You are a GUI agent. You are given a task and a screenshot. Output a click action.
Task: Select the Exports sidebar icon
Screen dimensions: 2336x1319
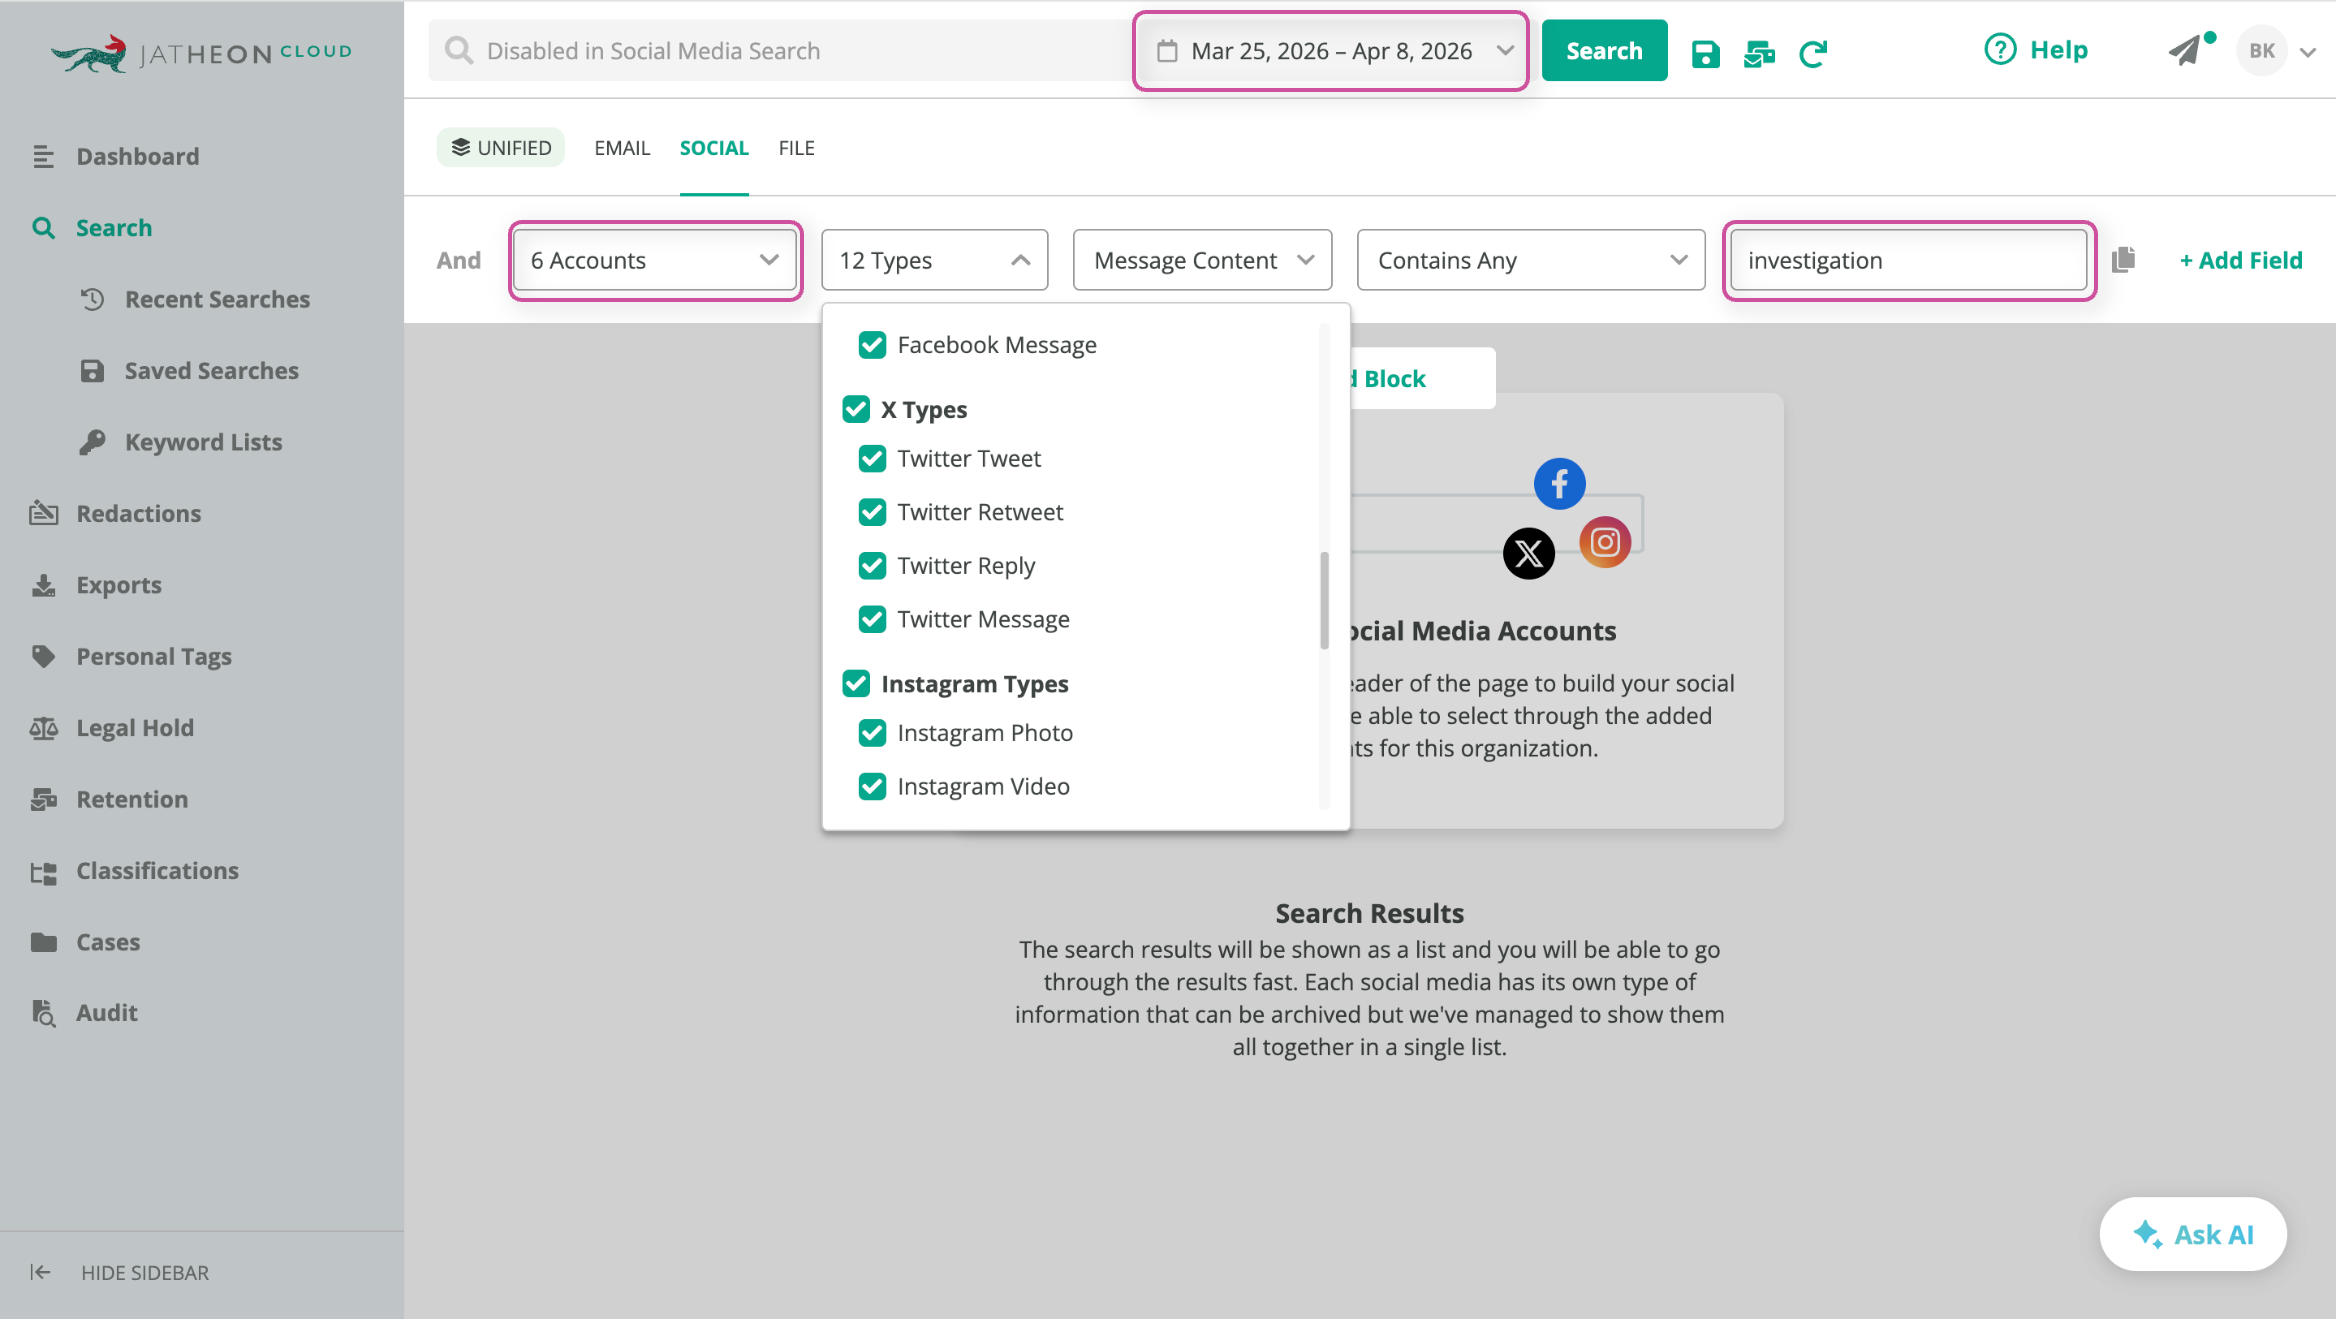point(44,584)
